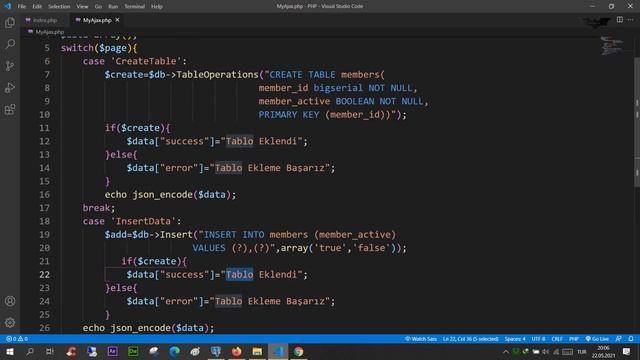Open Microsoft Edge from taskbar

pos(174,351)
